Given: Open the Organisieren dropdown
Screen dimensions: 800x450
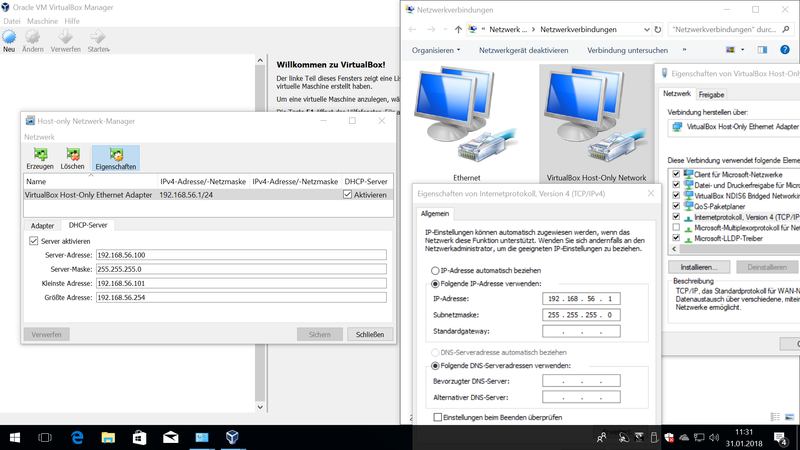Looking at the screenshot, I should [x=436, y=50].
